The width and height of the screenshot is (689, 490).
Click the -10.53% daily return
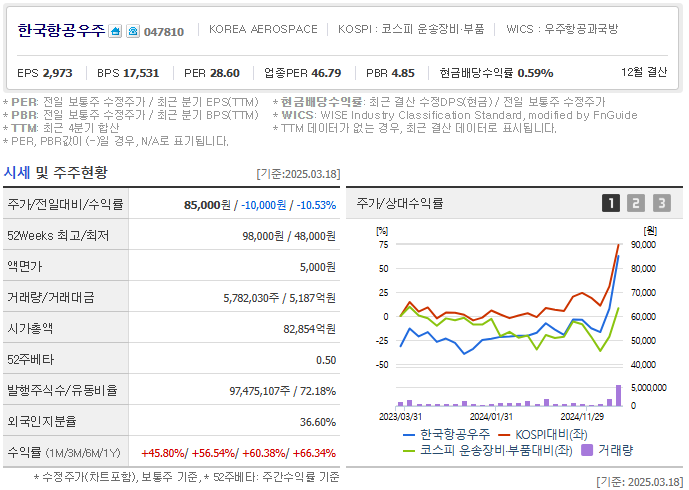pyautogui.click(x=316, y=205)
